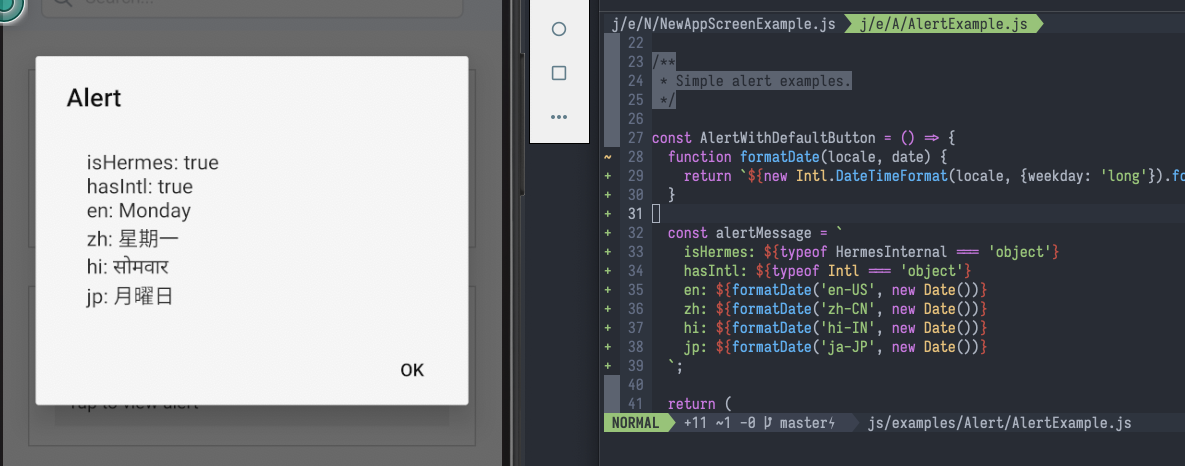
Task: Click the "en: Monday" line in alert
Action: point(139,211)
